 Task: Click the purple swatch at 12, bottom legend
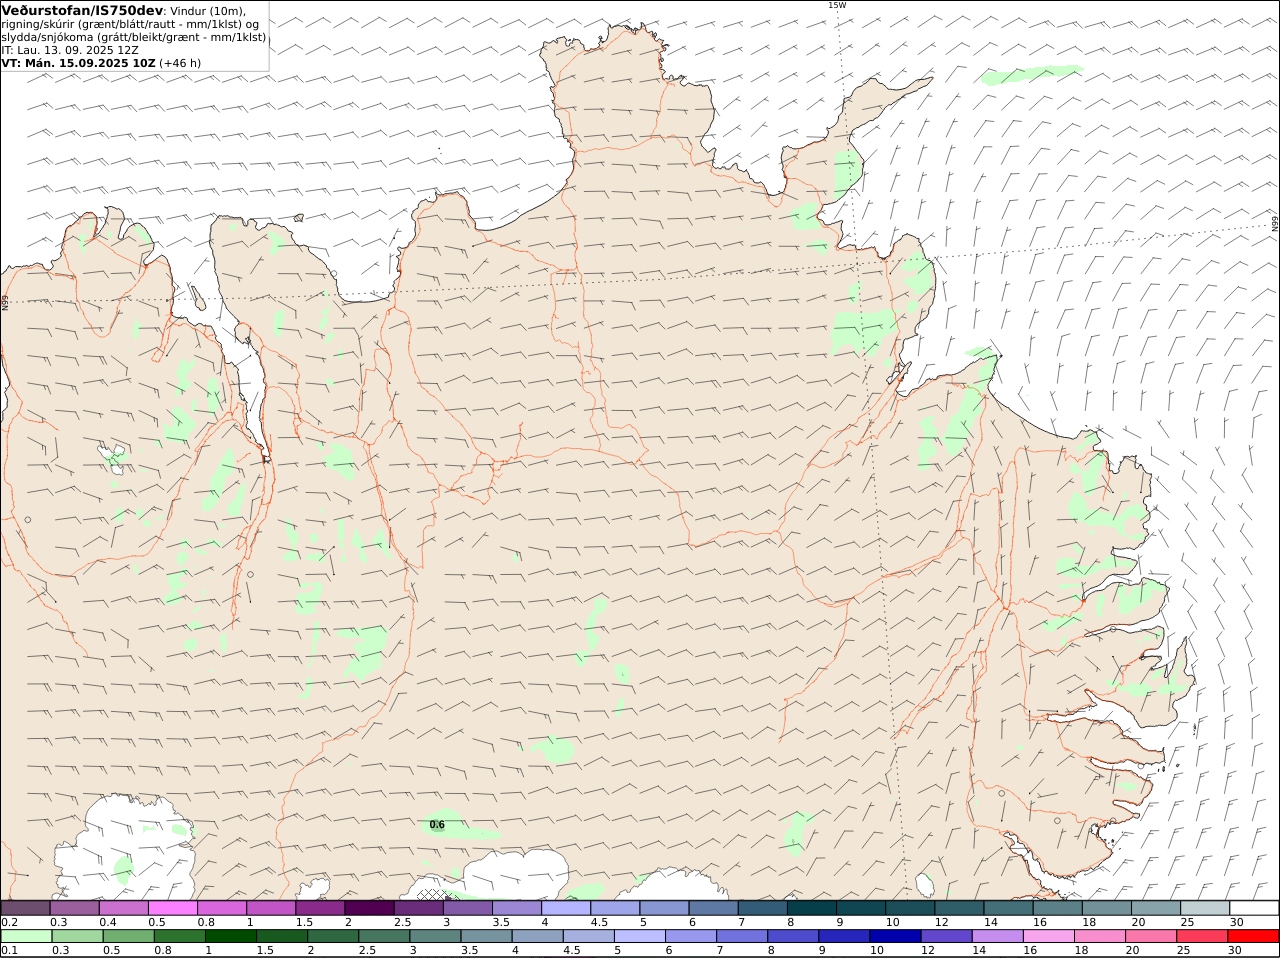pos(946,936)
